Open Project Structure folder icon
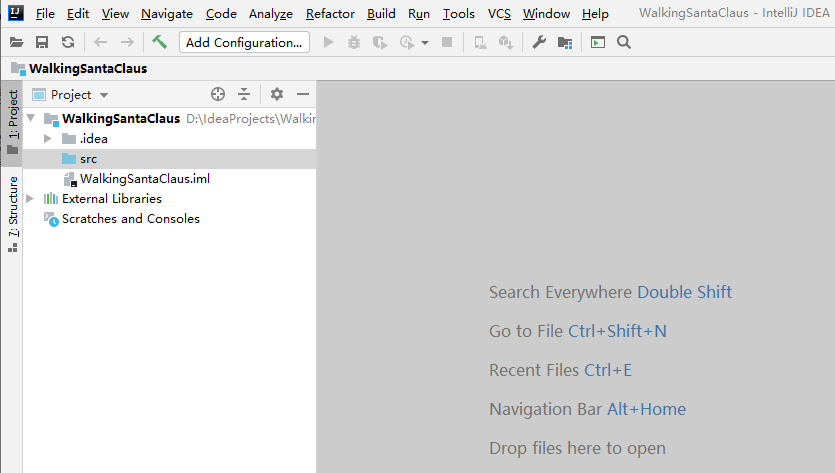The width and height of the screenshot is (835, 473). coord(565,42)
